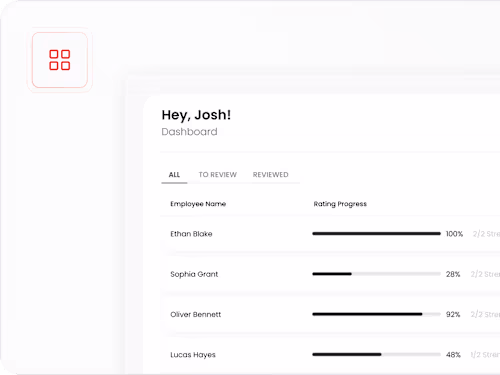Click Sophia Grant's rating progress bar
The width and height of the screenshot is (500, 375).
(376, 274)
